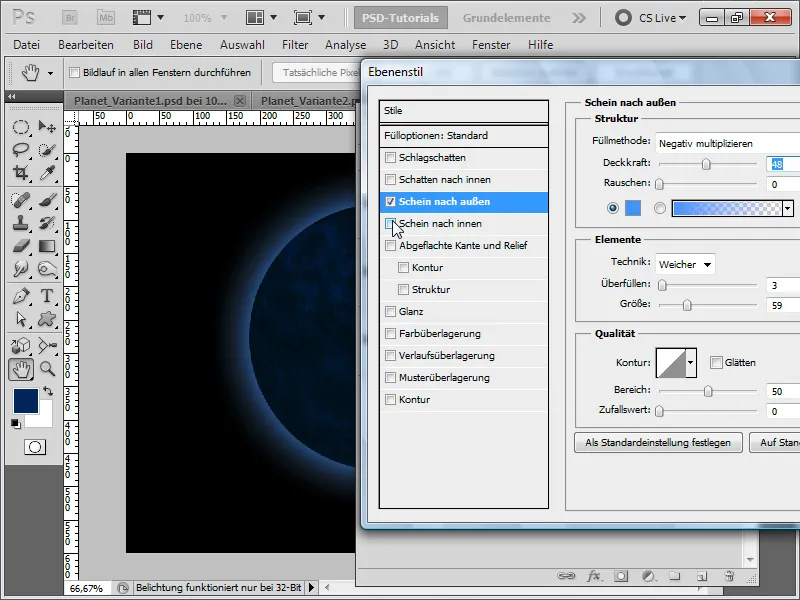Select the Spot Healing Brush tool
This screenshot has height=600, width=800.
[x=20, y=199]
